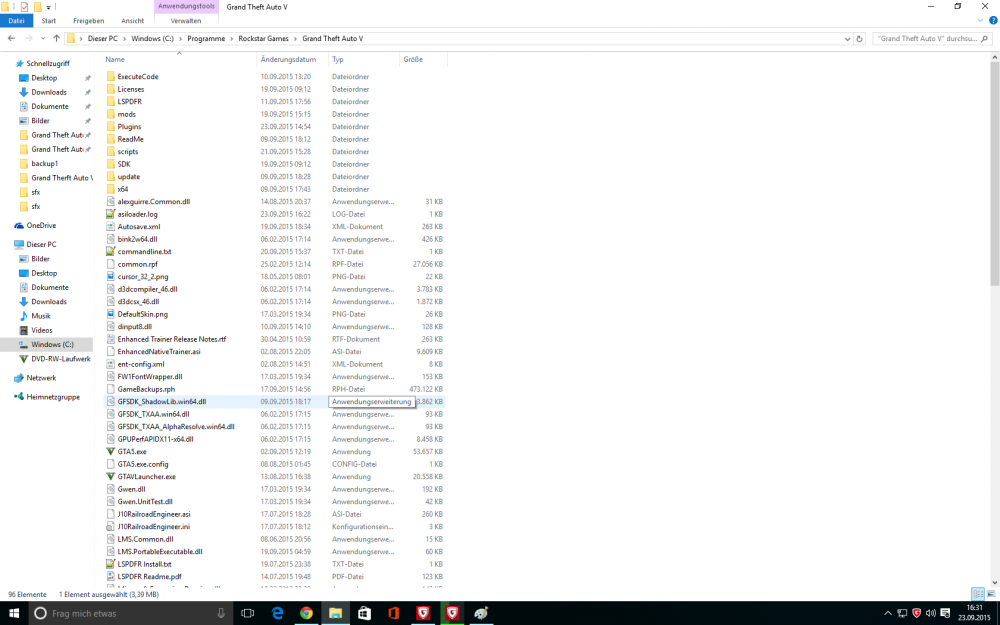Open the Verwalten ribbon tab
Viewport: 1000px width, 625px height.
coord(186,20)
